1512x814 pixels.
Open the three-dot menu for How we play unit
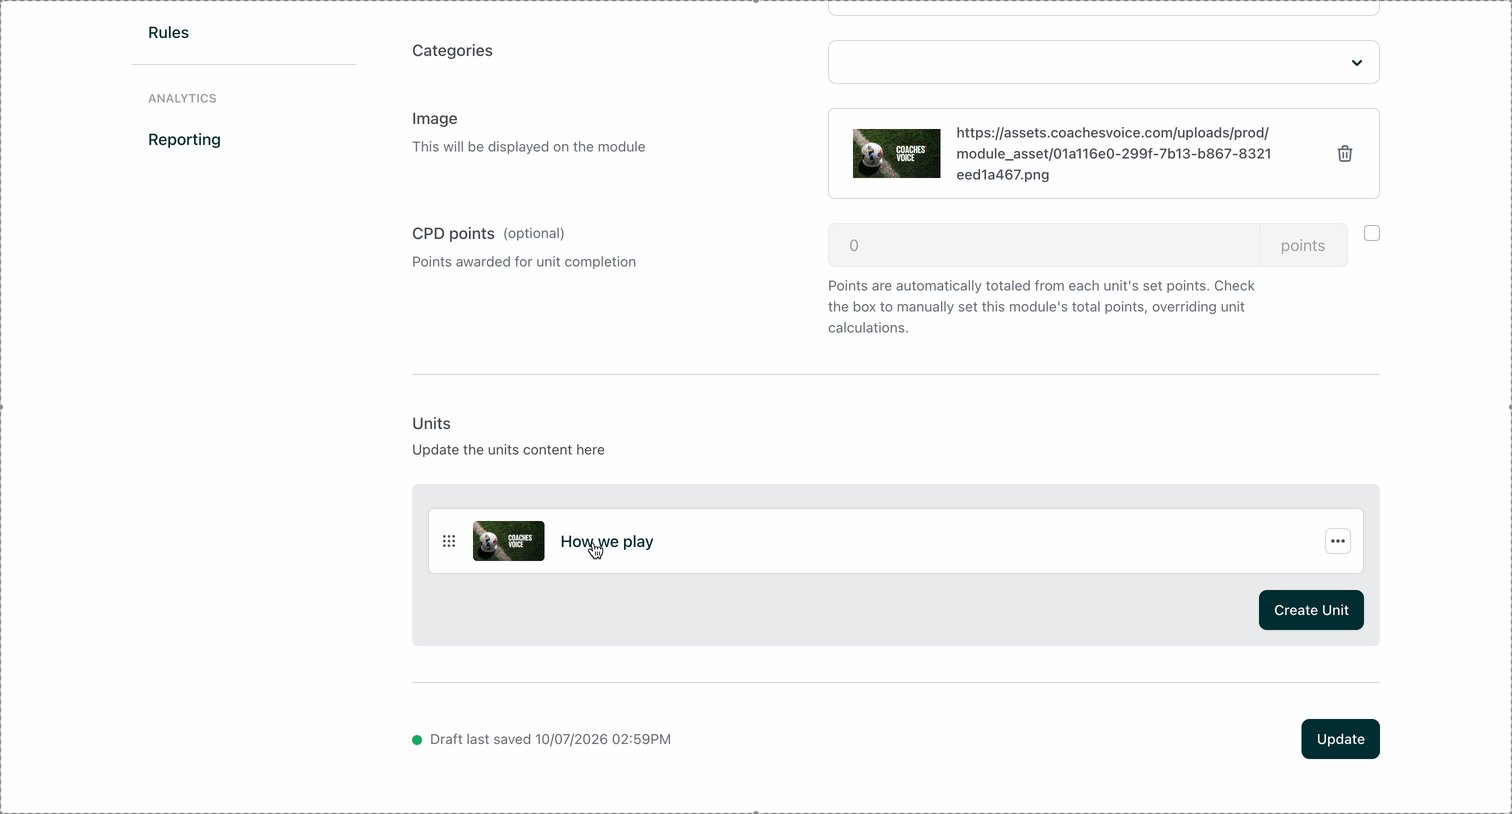(x=1337, y=541)
